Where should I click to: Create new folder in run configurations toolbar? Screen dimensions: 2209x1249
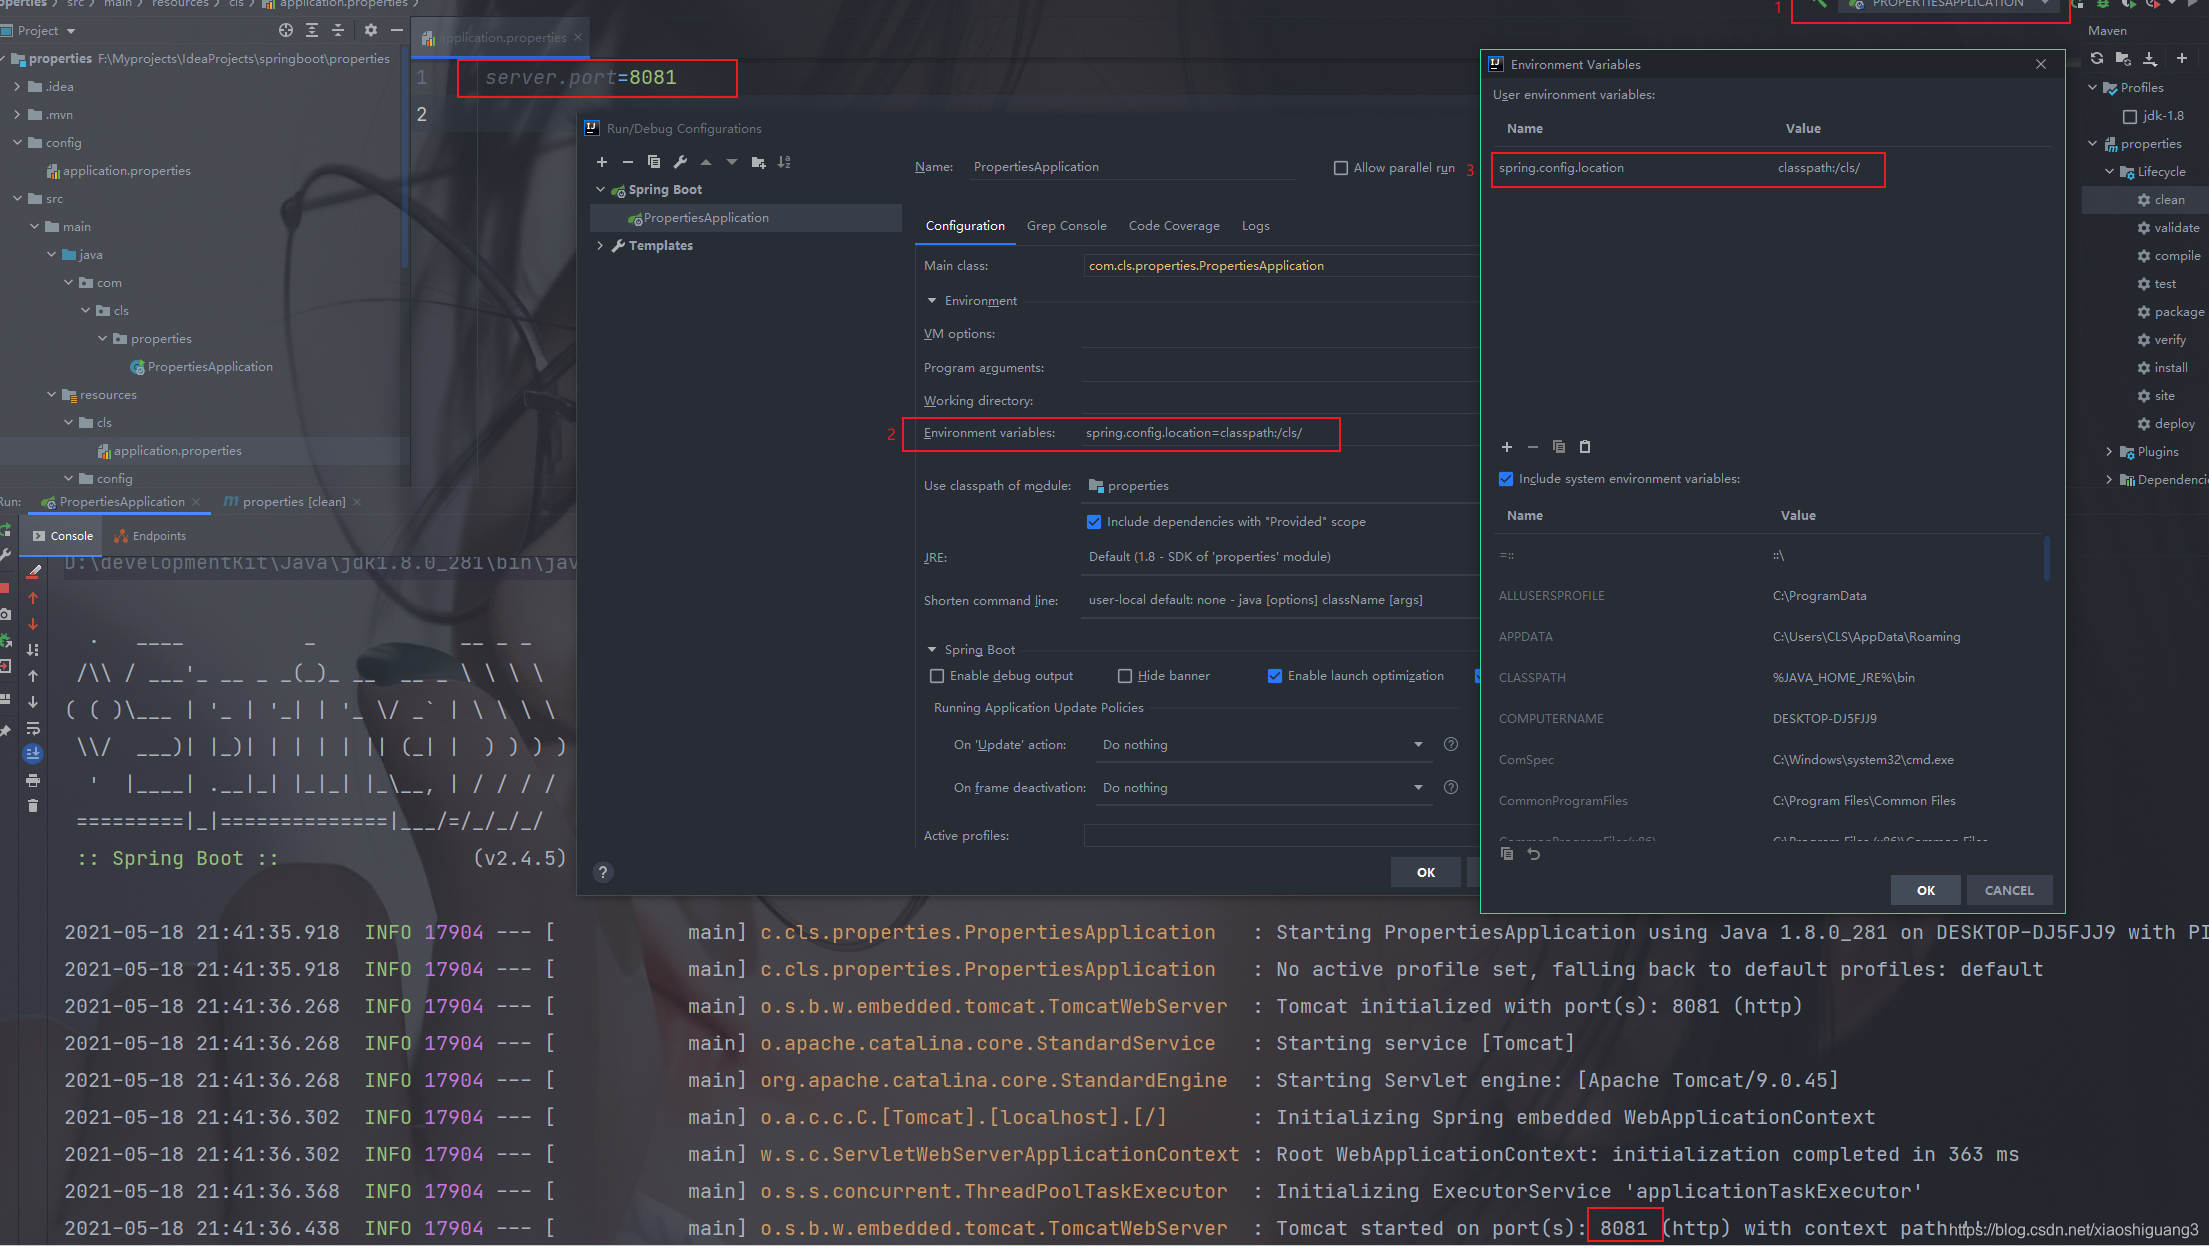click(x=758, y=162)
